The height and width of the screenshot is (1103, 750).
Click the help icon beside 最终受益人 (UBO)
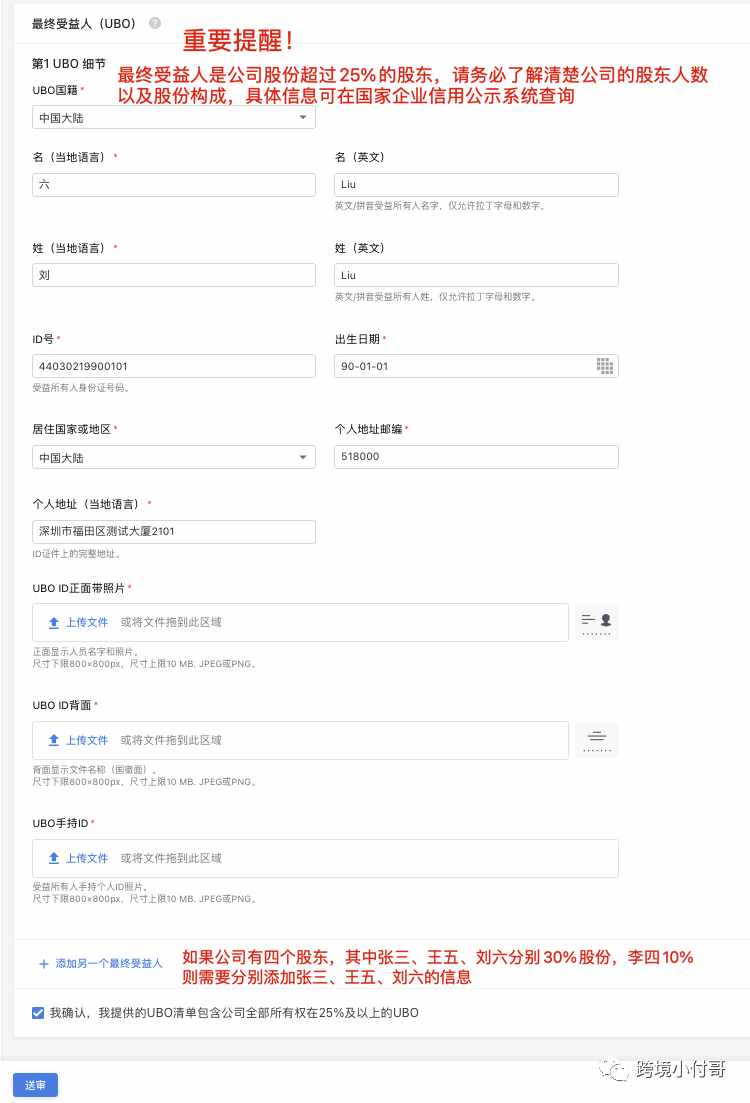[x=155, y=23]
